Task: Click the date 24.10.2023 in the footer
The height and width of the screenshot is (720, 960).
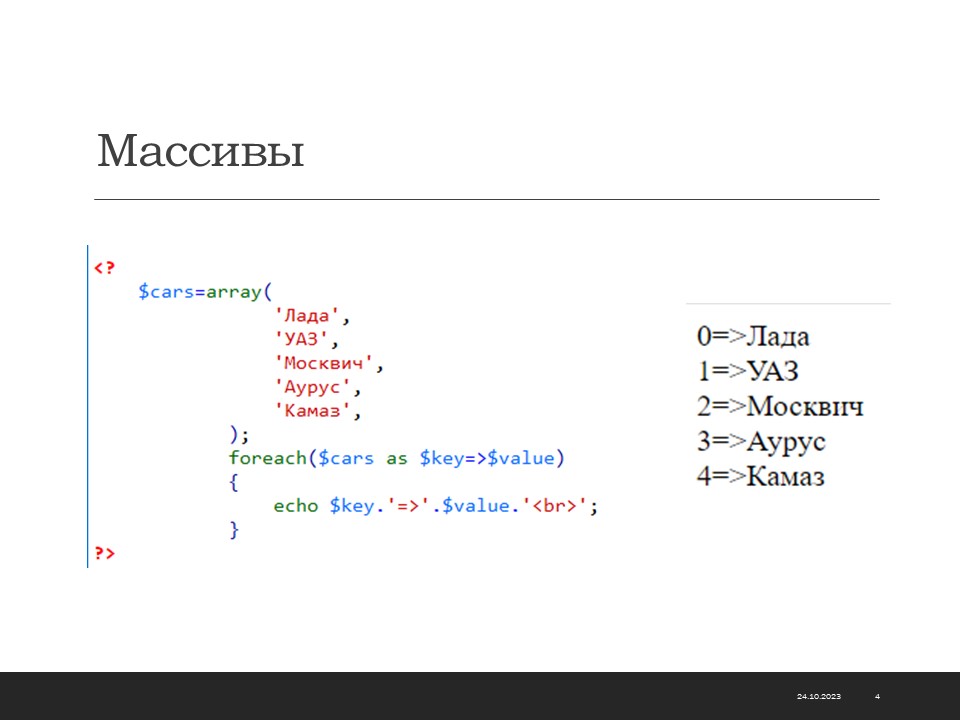Action: coord(818,696)
